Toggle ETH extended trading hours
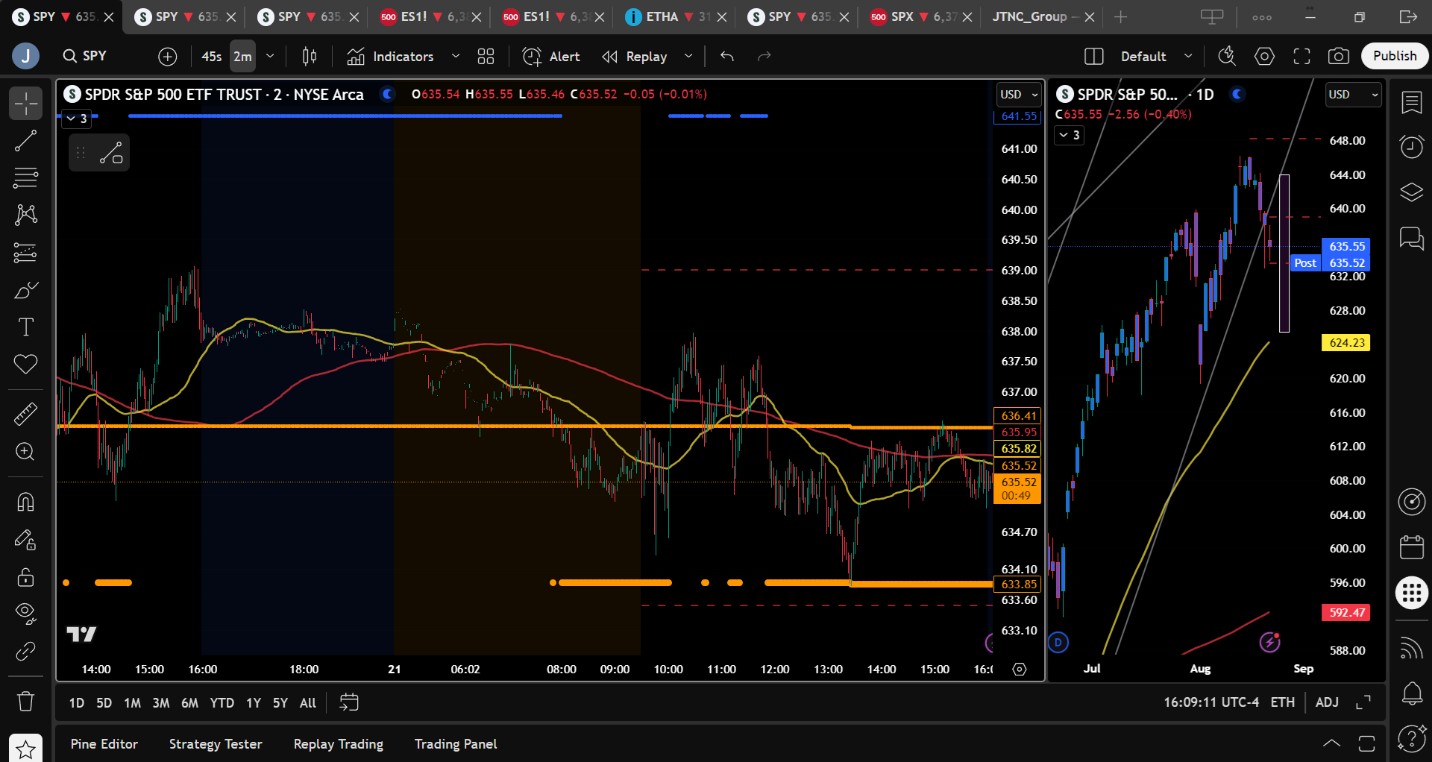Screen dimensions: 1432x762 (1283, 703)
